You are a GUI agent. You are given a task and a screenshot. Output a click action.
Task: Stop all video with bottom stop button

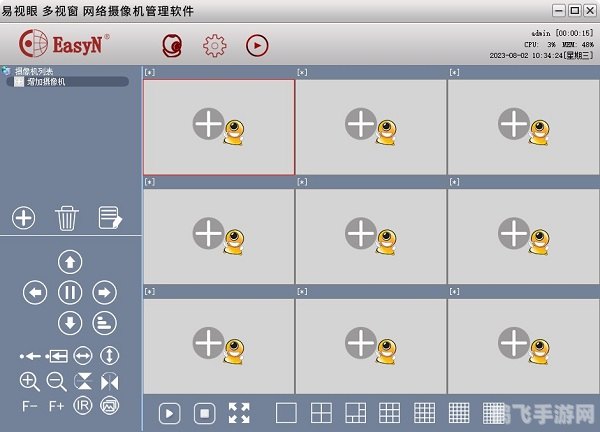click(204, 412)
